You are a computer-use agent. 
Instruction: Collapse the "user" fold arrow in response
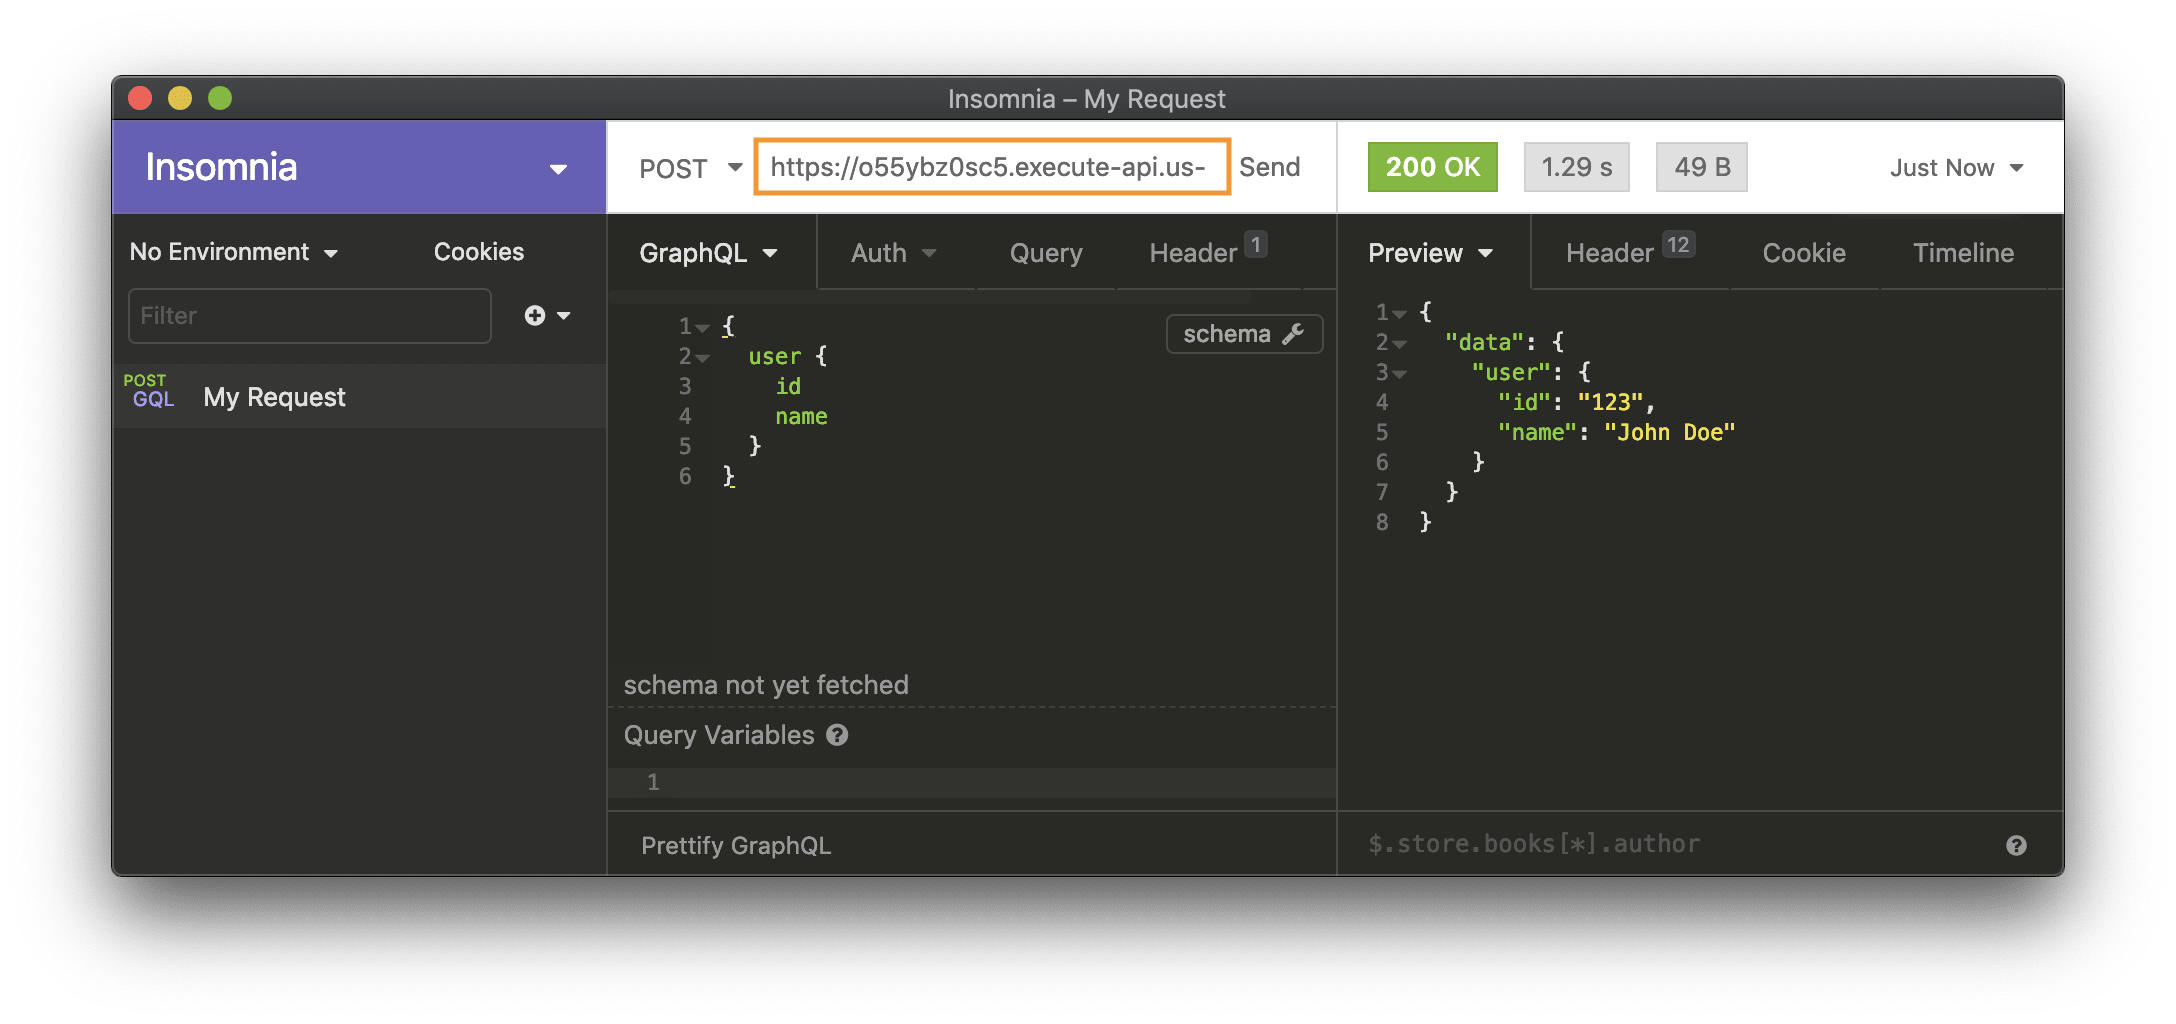(x=1399, y=374)
